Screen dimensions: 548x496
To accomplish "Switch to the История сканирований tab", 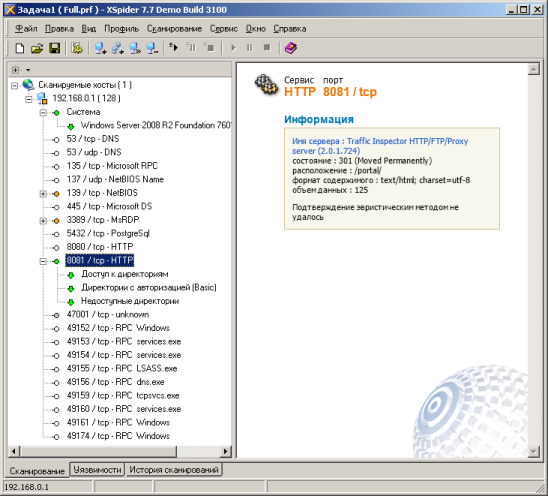I will click(x=174, y=470).
